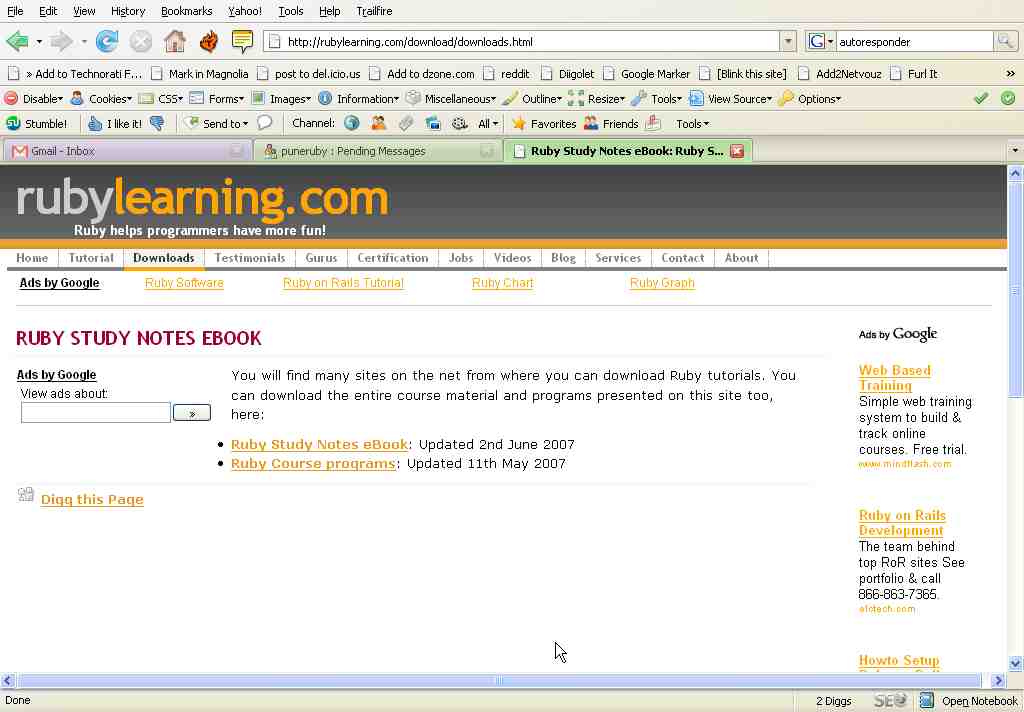Click the notebook icon in status bar
Viewport: 1024px width, 712px height.
pos(926,701)
